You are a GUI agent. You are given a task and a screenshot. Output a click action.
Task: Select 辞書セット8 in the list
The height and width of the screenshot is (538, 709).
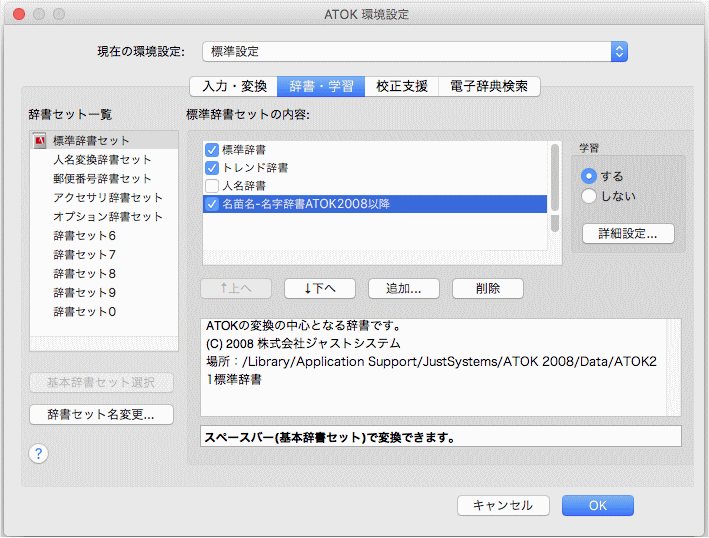pos(104,274)
